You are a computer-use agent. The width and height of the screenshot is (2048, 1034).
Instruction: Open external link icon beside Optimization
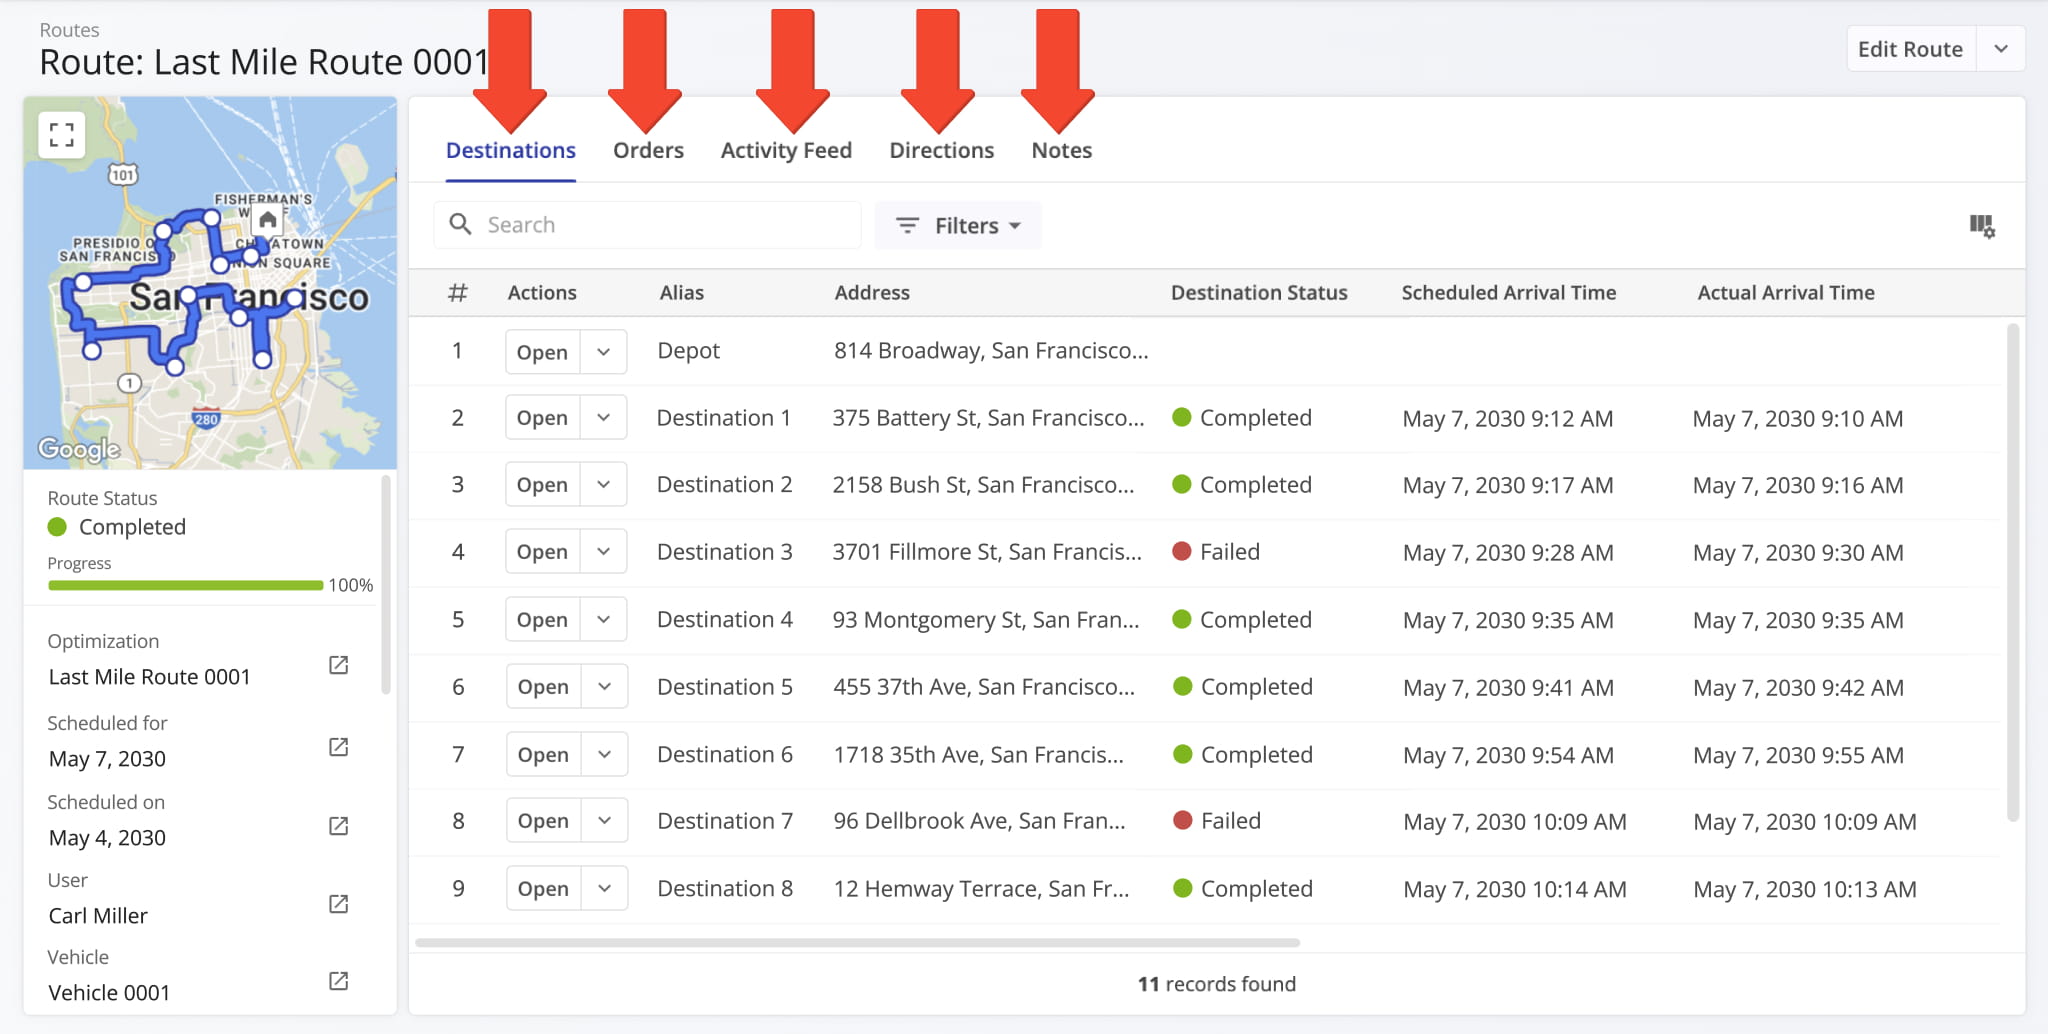[x=339, y=665]
